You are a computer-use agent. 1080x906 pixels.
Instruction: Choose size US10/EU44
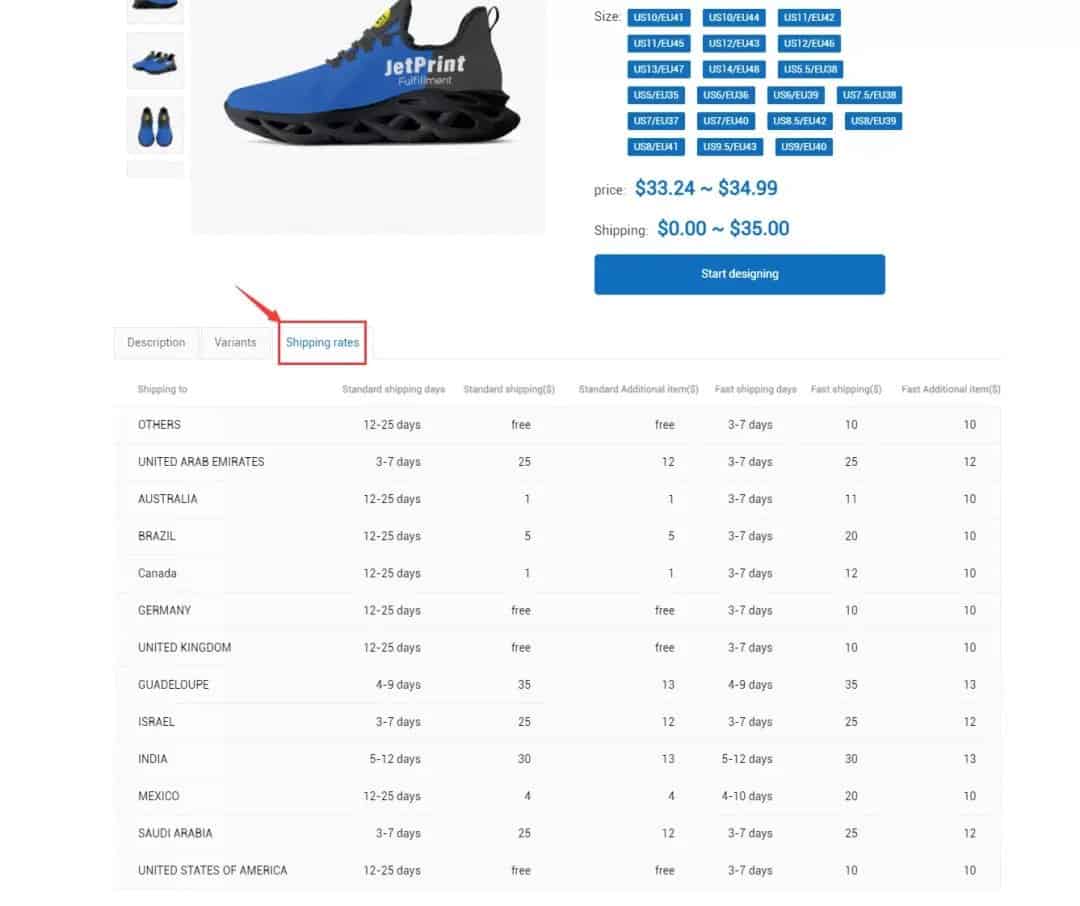[734, 17]
